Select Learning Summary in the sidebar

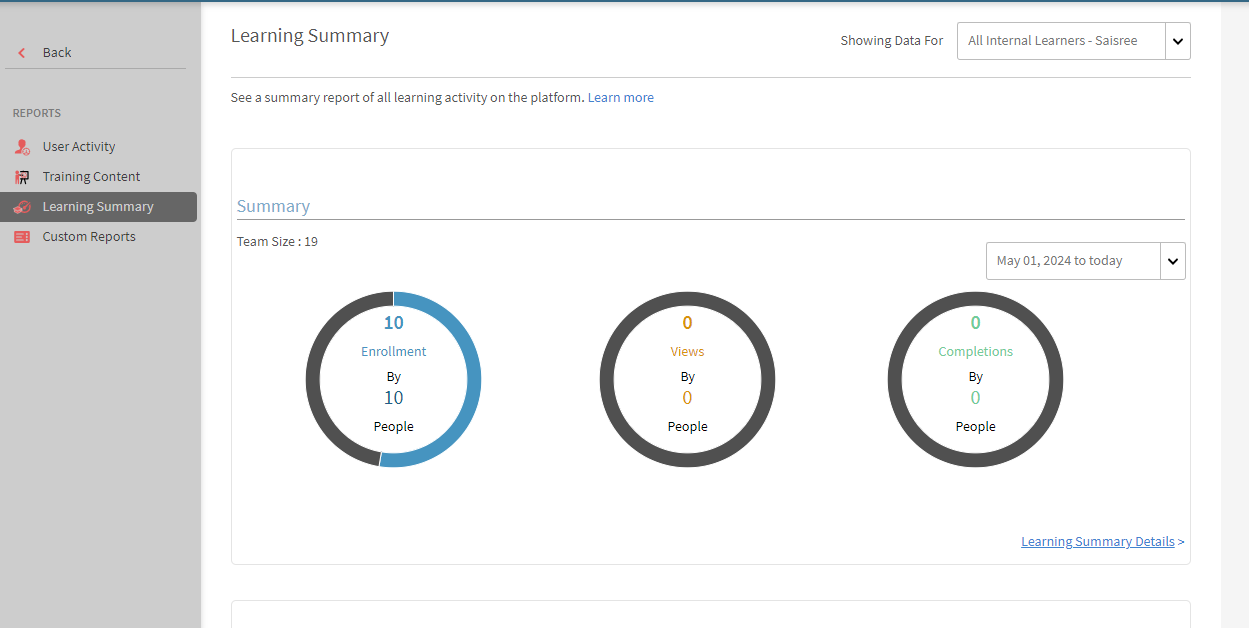tap(98, 207)
